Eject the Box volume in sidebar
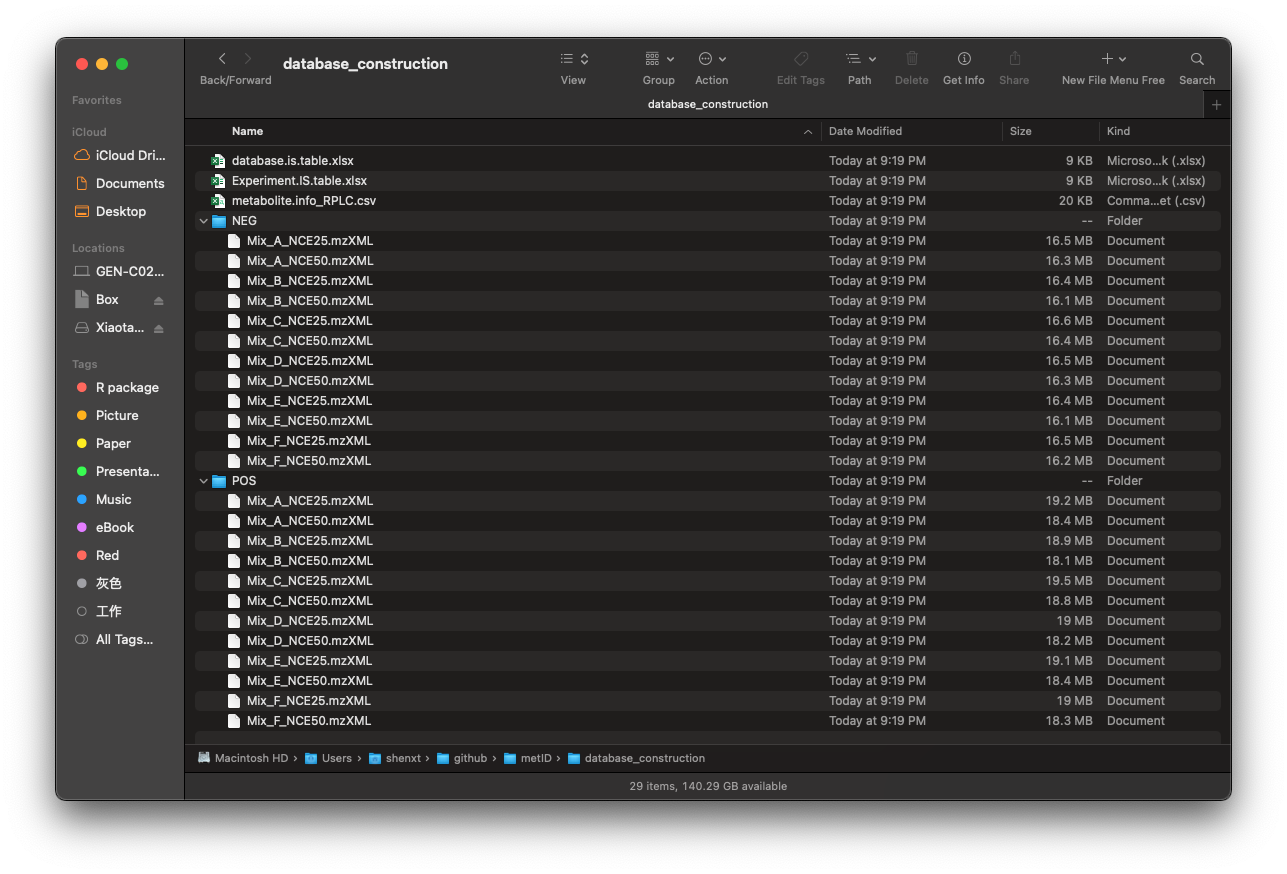Screen dimensions: 1287x874 coord(158,300)
